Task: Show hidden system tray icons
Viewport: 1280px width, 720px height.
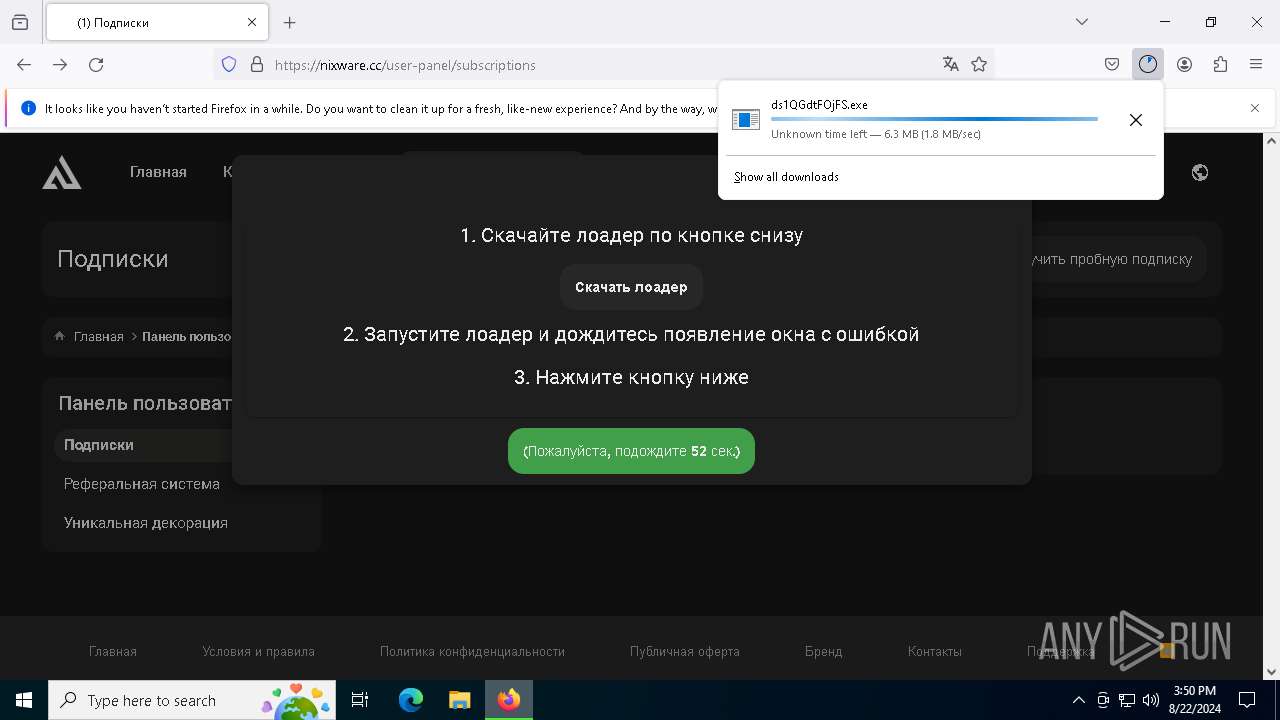Action: 1078,701
